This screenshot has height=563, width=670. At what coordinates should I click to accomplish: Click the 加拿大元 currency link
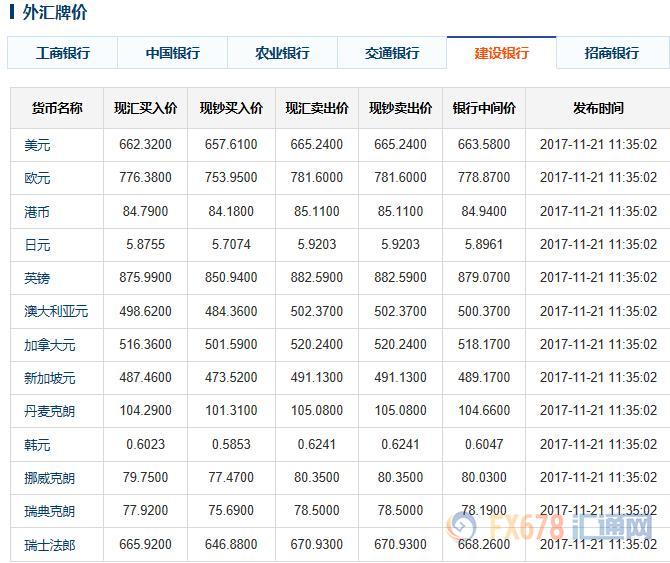pyautogui.click(x=50, y=345)
